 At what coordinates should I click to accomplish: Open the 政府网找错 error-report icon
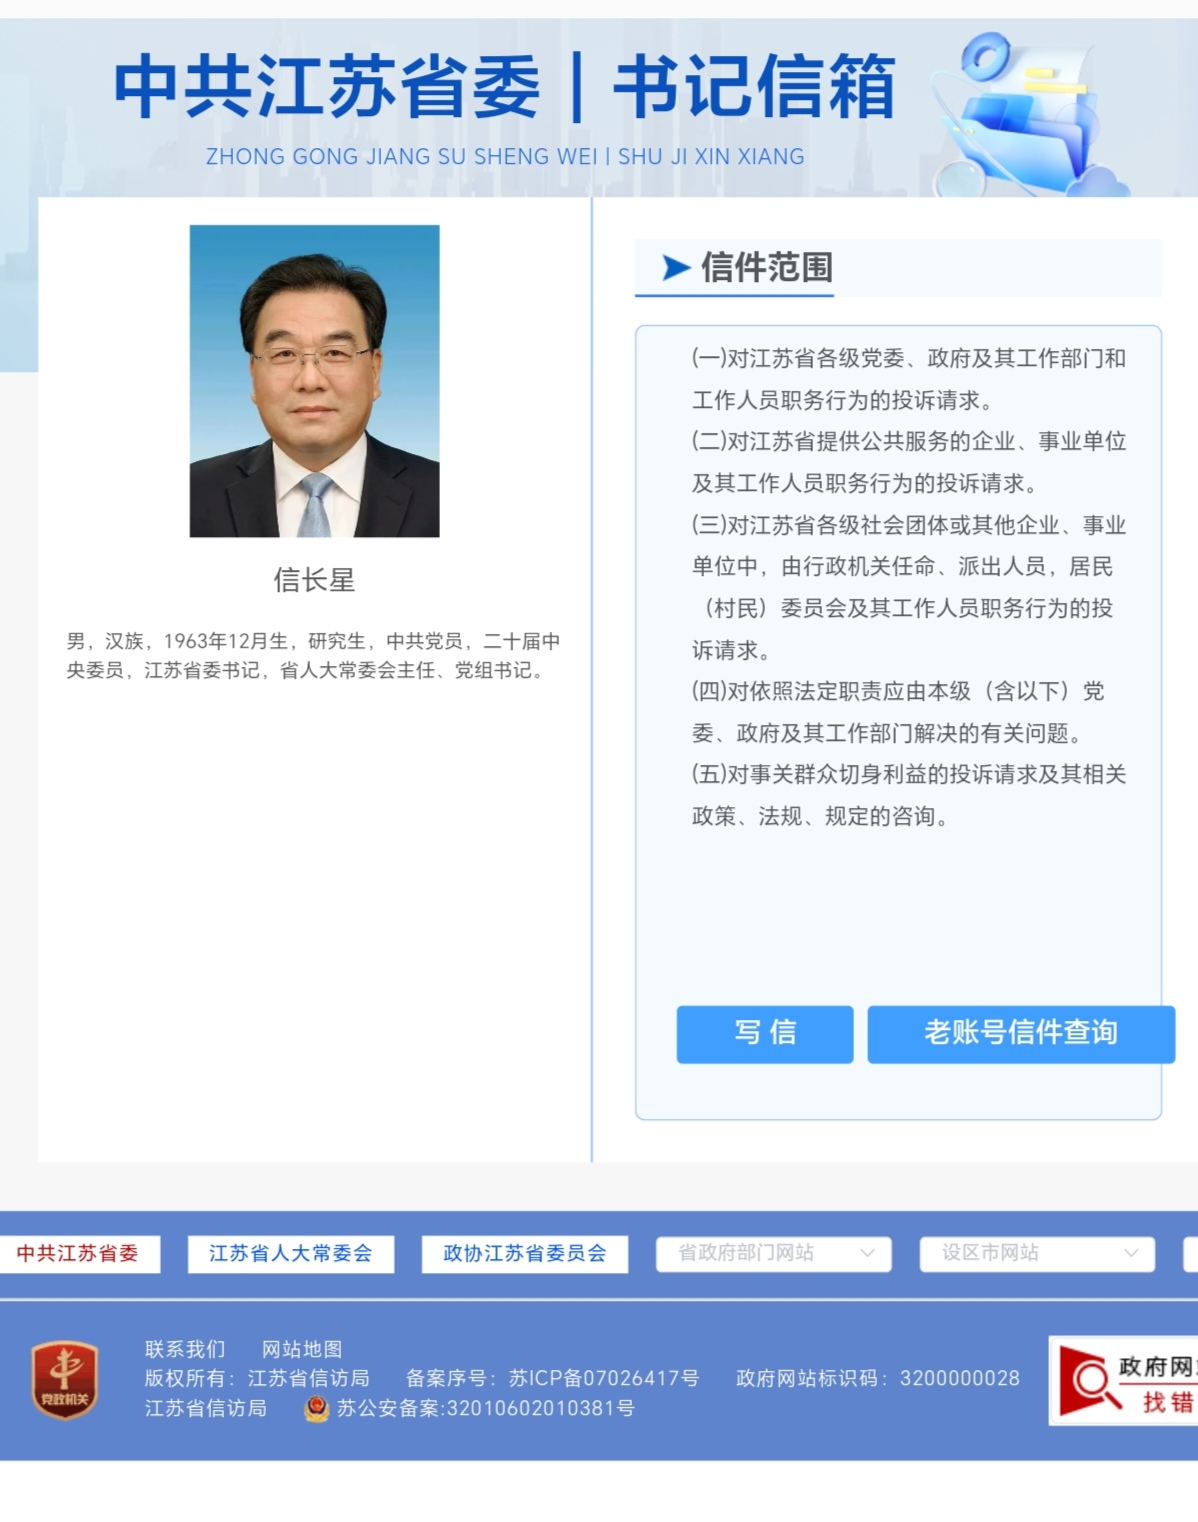tap(1124, 1380)
